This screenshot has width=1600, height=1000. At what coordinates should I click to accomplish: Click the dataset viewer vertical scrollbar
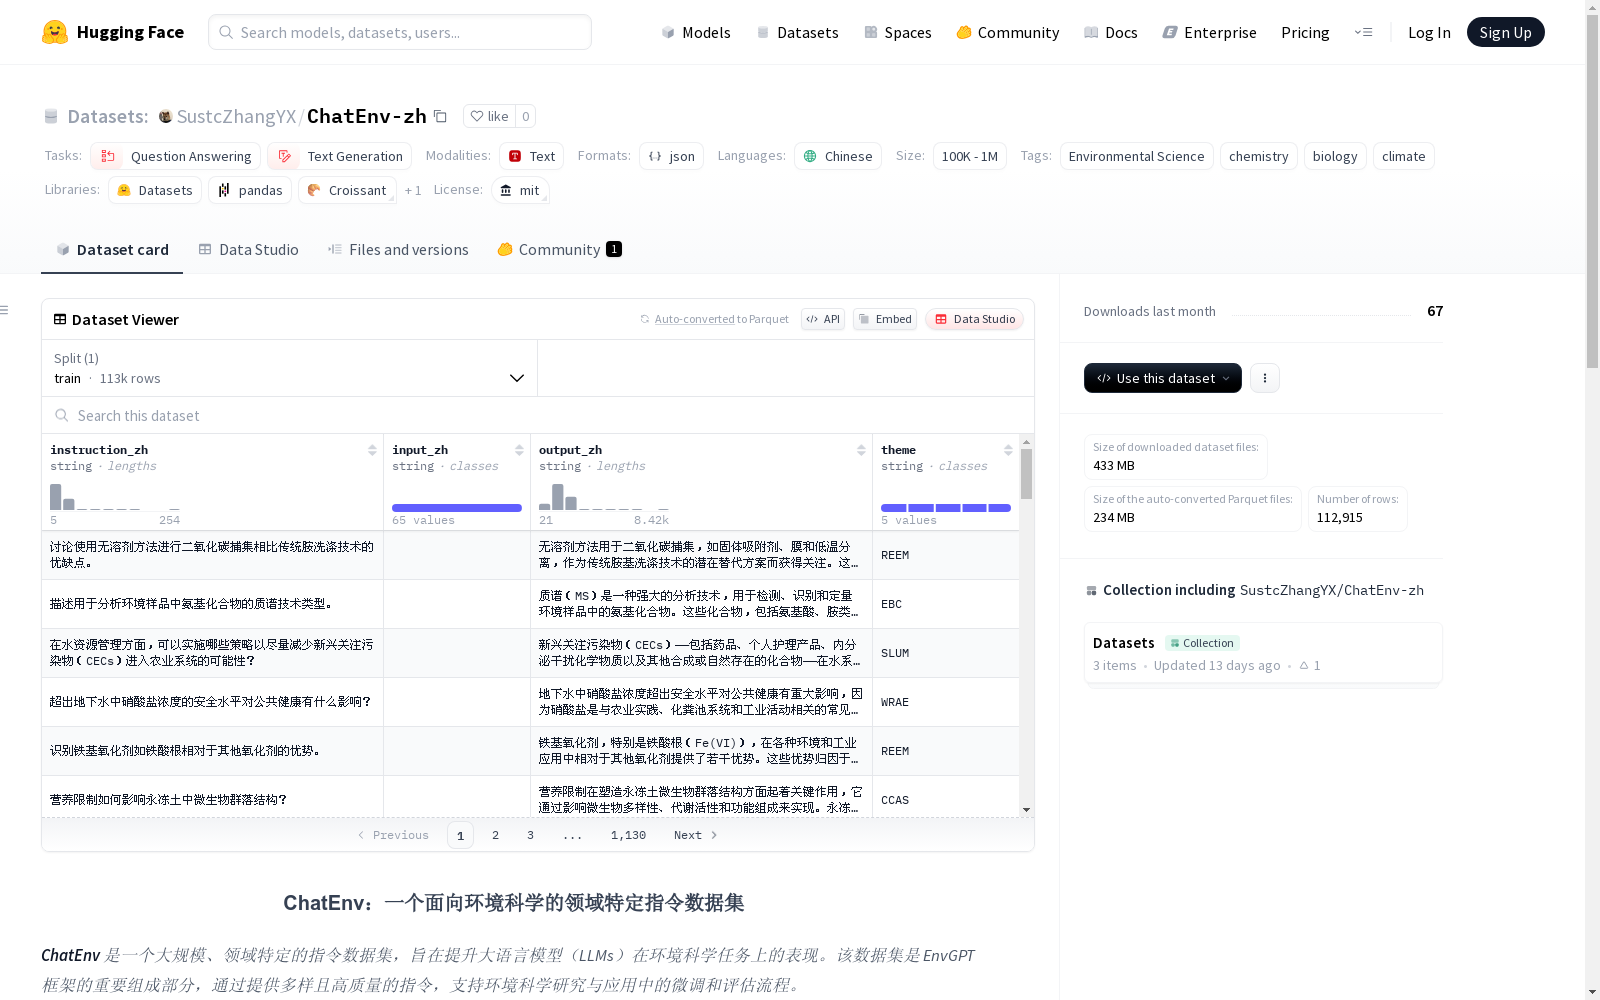click(1026, 474)
